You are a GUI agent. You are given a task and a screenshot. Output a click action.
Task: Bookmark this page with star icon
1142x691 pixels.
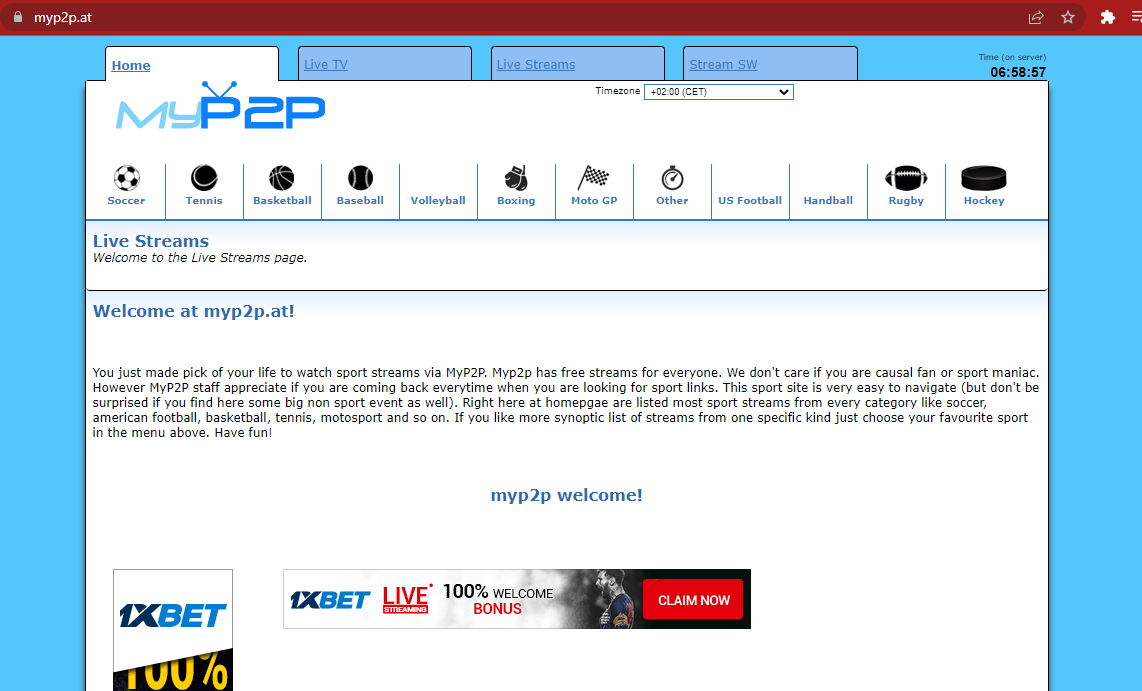[1068, 17]
